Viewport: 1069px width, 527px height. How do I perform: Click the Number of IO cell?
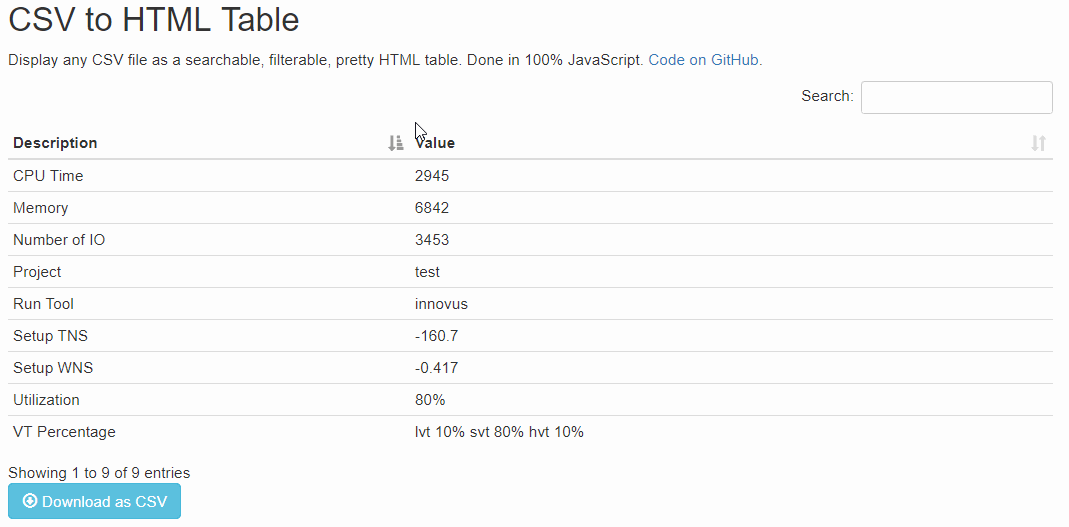pyautogui.click(x=59, y=240)
